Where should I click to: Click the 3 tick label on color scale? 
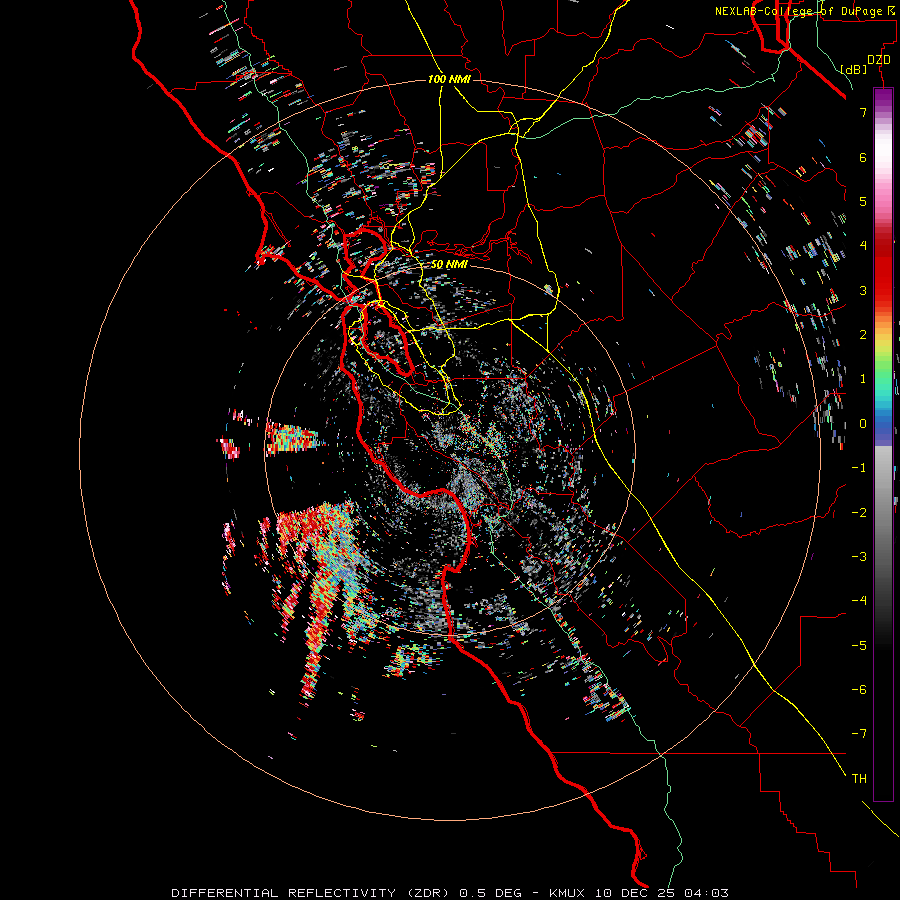(x=863, y=290)
